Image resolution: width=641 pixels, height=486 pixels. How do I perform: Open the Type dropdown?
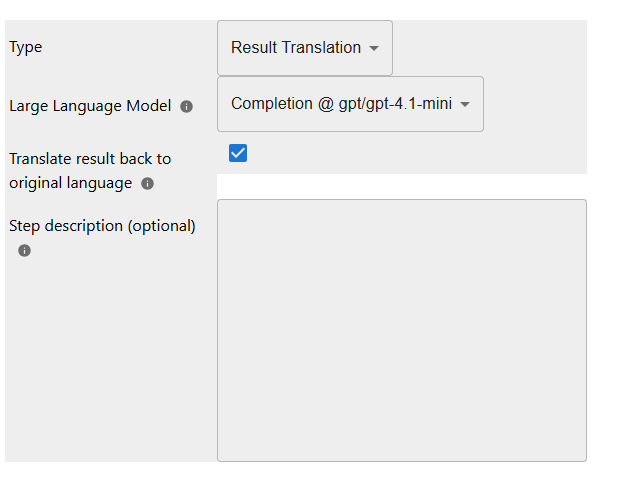click(304, 48)
